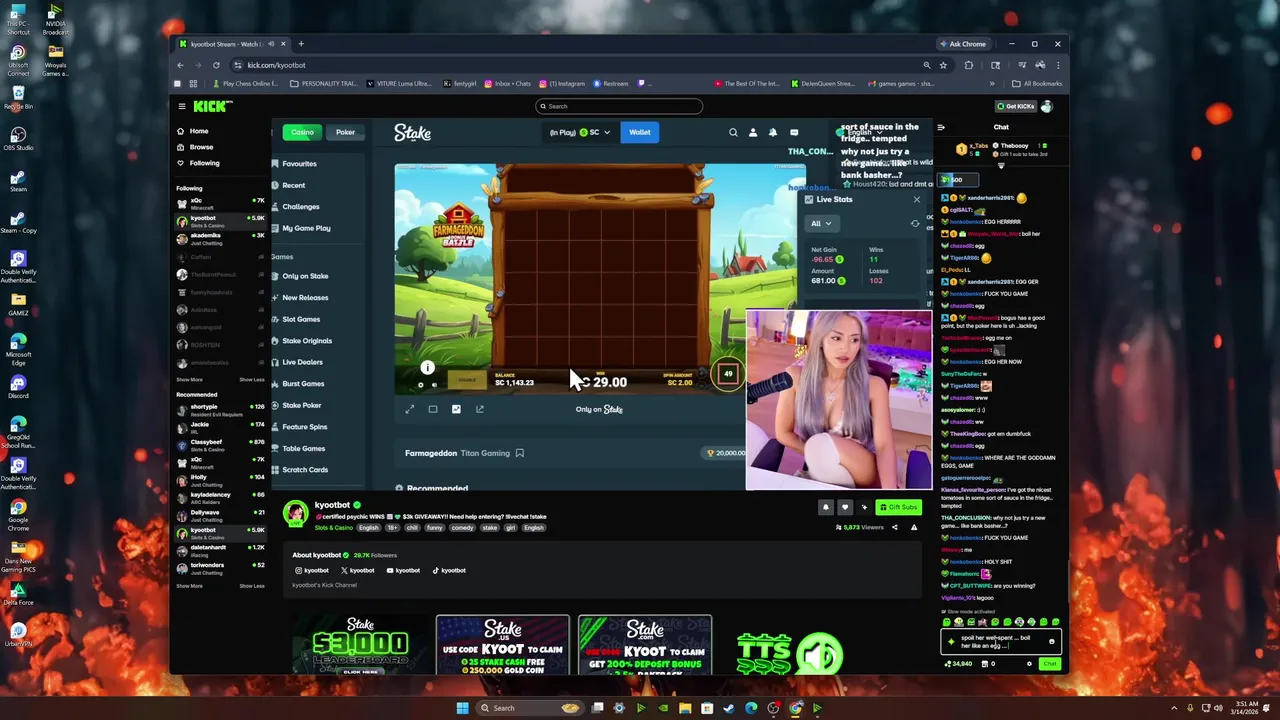This screenshot has width=1280, height=720.
Task: Report stream via warning icon
Action: coord(913,527)
